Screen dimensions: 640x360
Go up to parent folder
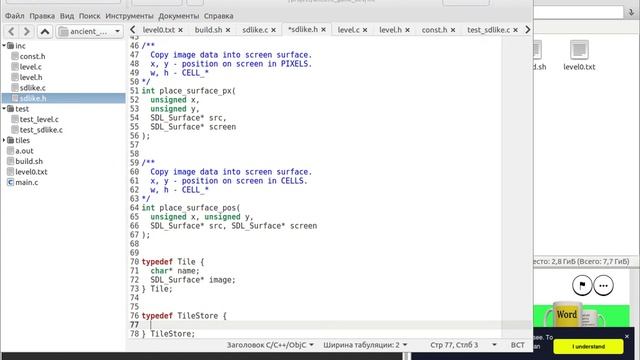click(45, 31)
